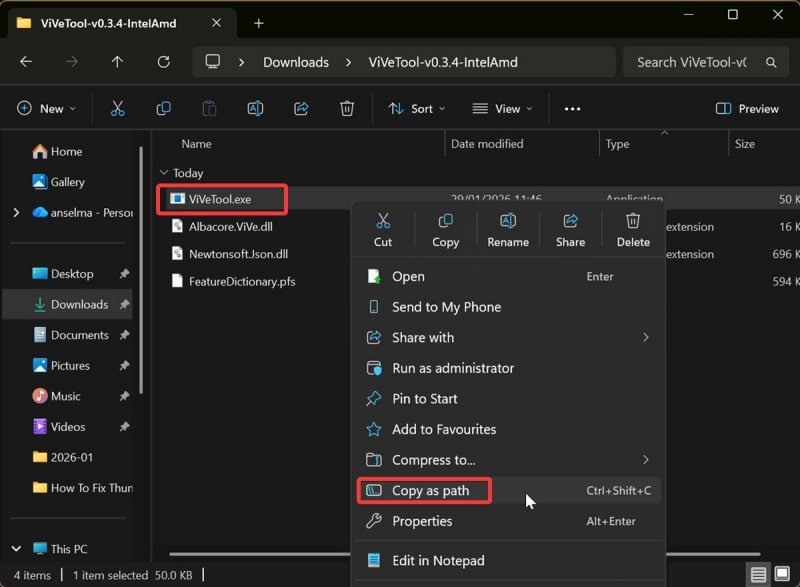Screen dimensions: 800x587
Task: Click Downloads in the address breadcrumb
Action: click(x=296, y=62)
